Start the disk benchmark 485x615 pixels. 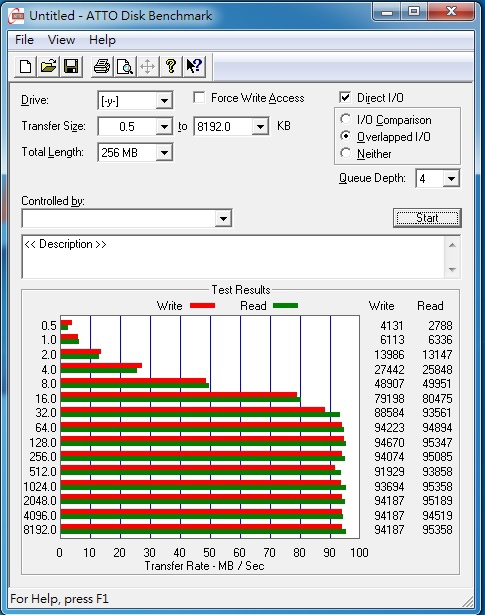pyautogui.click(x=427, y=218)
